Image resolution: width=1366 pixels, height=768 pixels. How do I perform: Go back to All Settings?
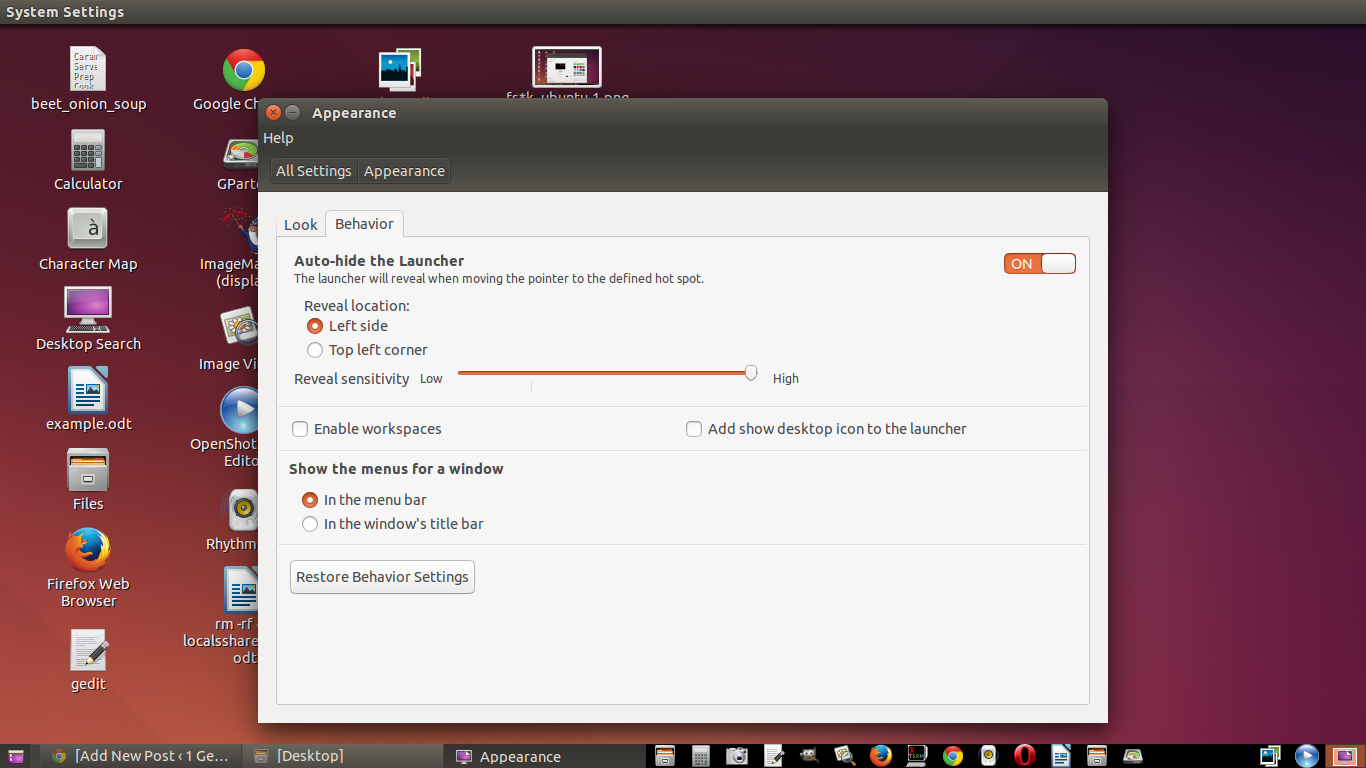[x=313, y=171]
